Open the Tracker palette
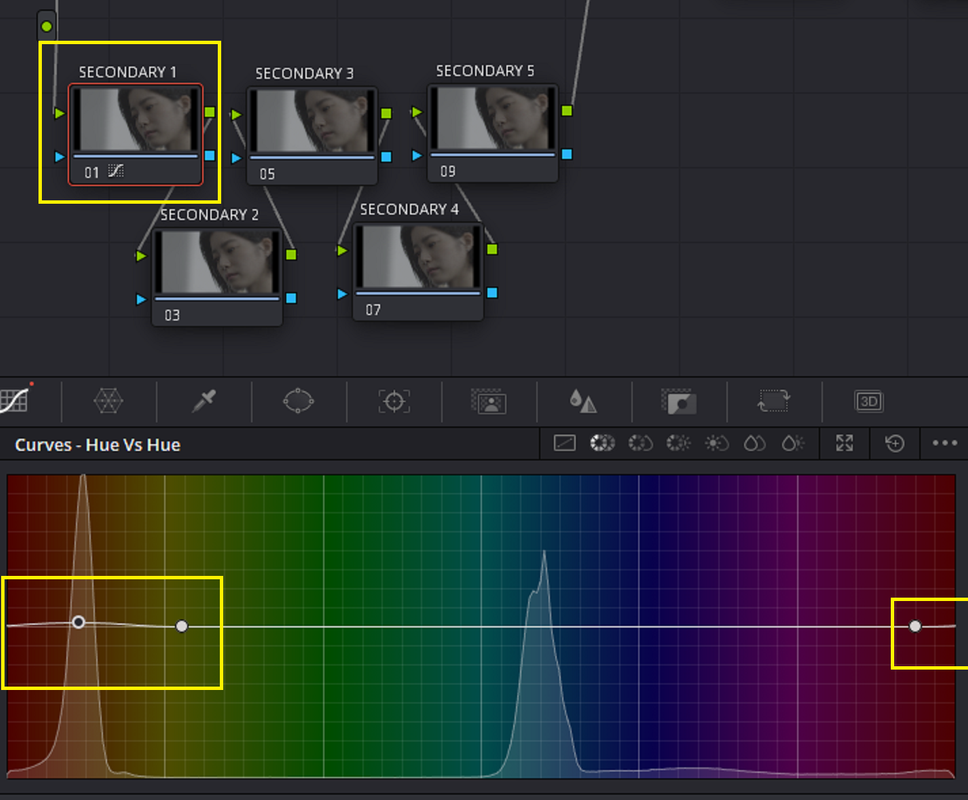This screenshot has width=968, height=800. pos(394,402)
